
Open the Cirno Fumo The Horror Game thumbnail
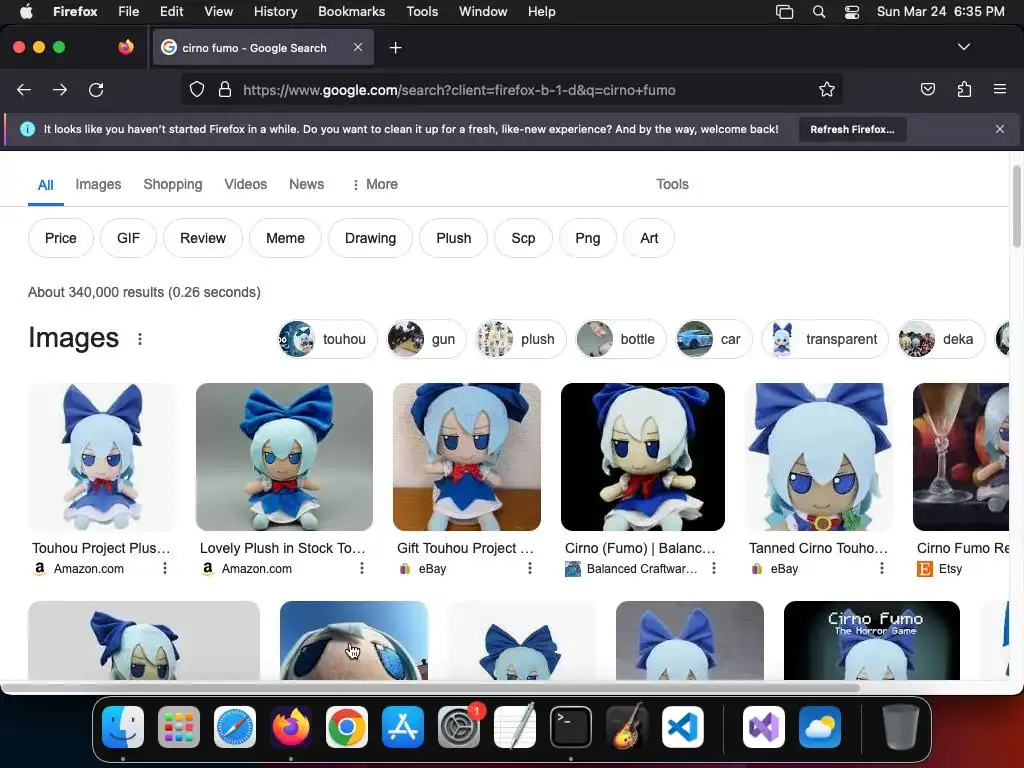tap(872, 641)
